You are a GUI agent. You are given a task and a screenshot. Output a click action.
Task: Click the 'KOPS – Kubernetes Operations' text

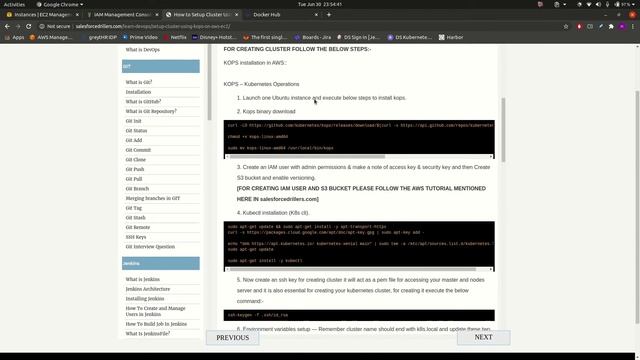[261, 84]
